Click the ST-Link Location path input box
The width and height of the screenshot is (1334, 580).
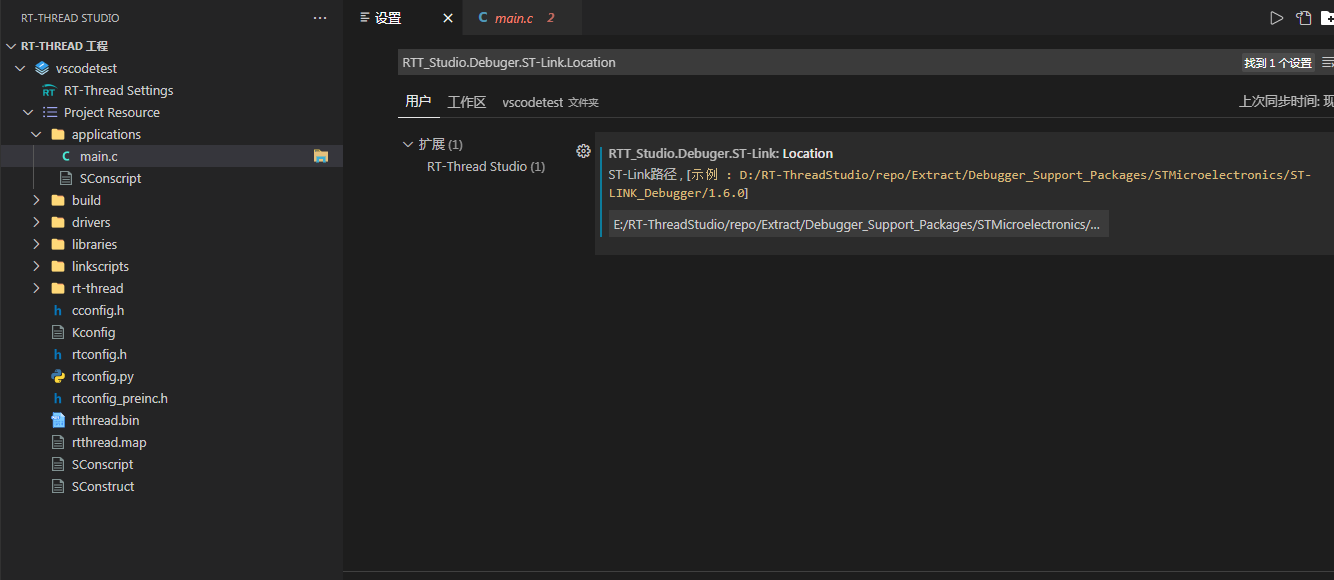point(857,223)
